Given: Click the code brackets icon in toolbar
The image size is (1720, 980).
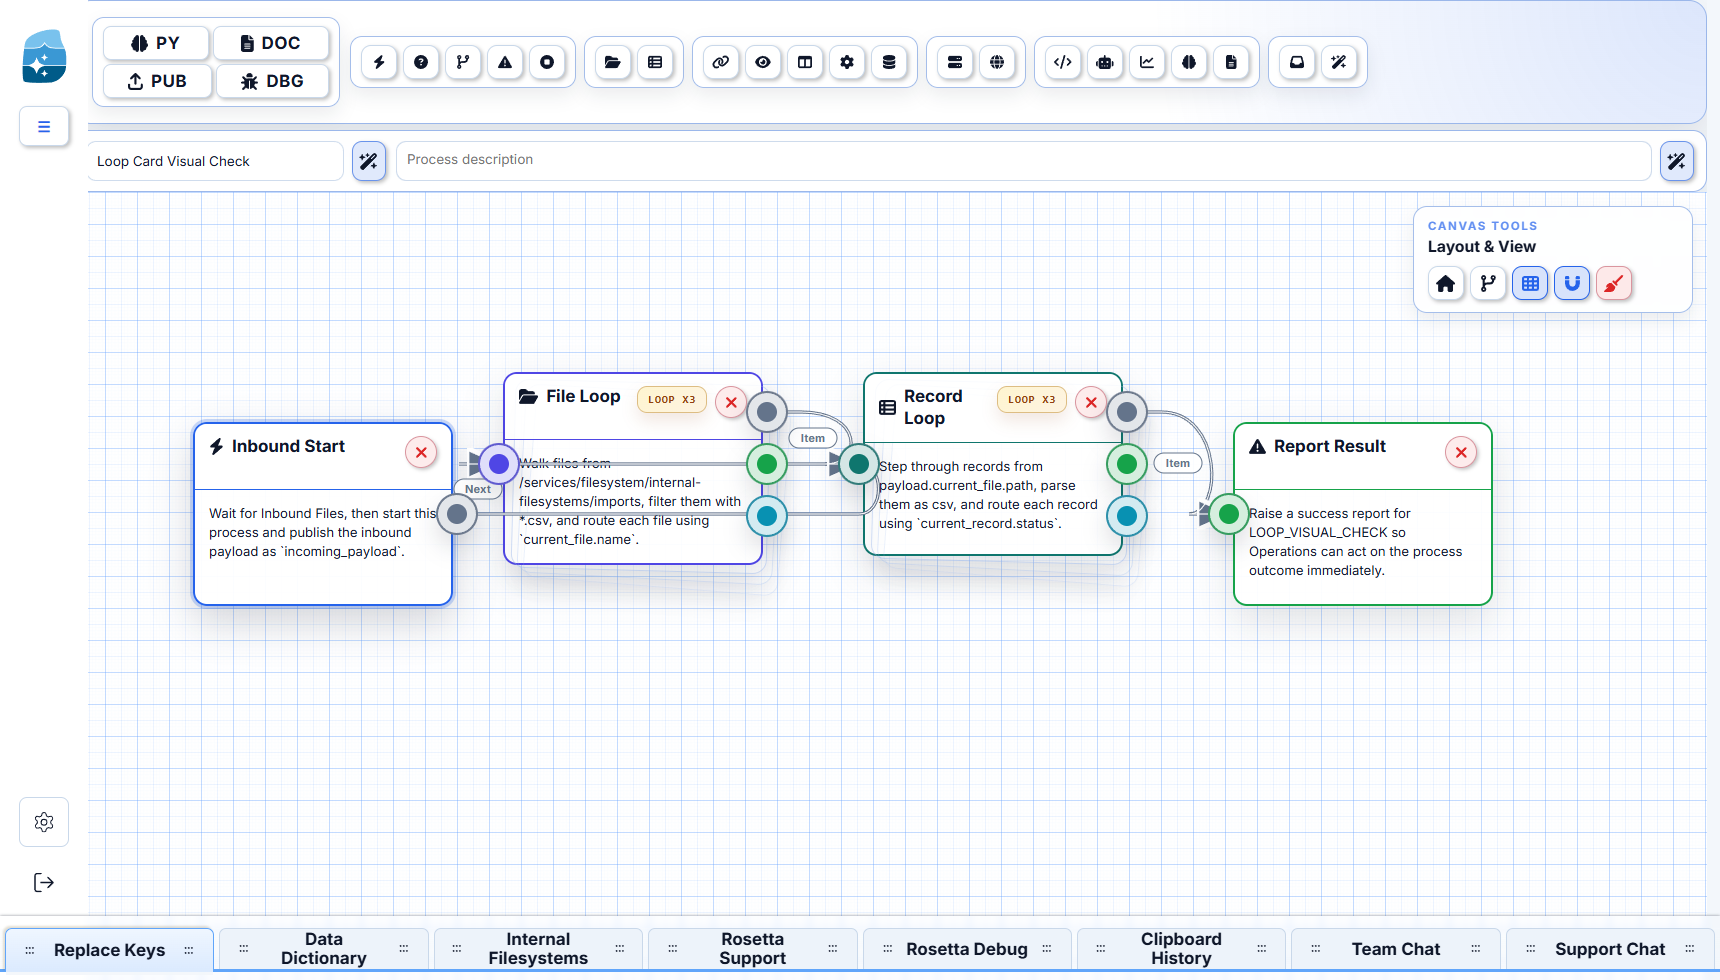Looking at the screenshot, I should click(1063, 62).
